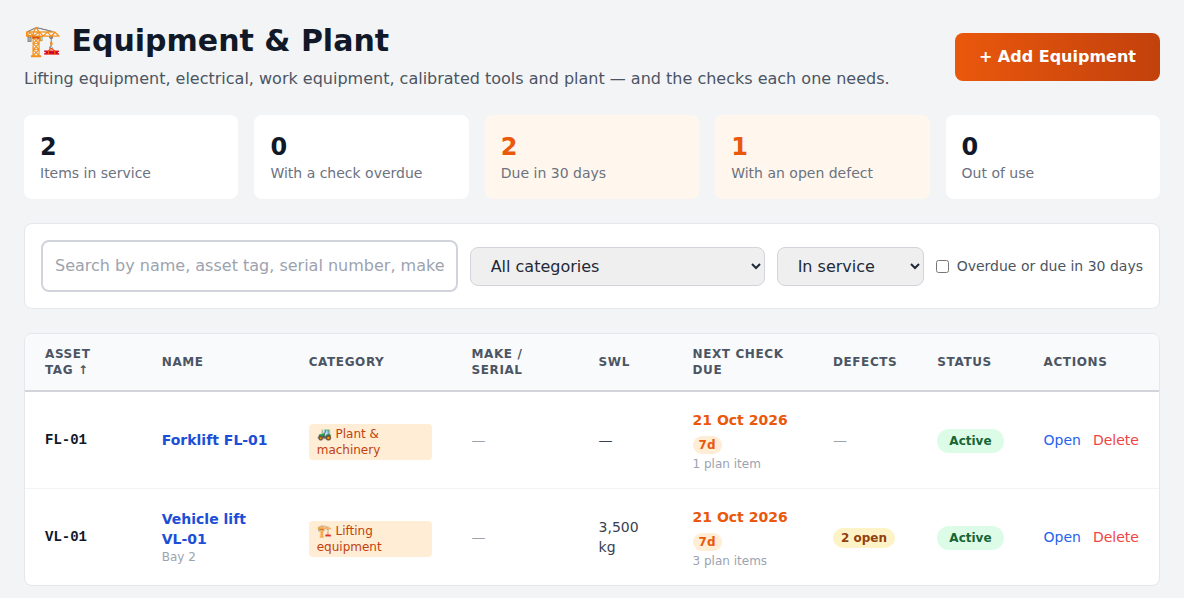Select the Items in service stat card
The width and height of the screenshot is (1184, 598).
131,157
